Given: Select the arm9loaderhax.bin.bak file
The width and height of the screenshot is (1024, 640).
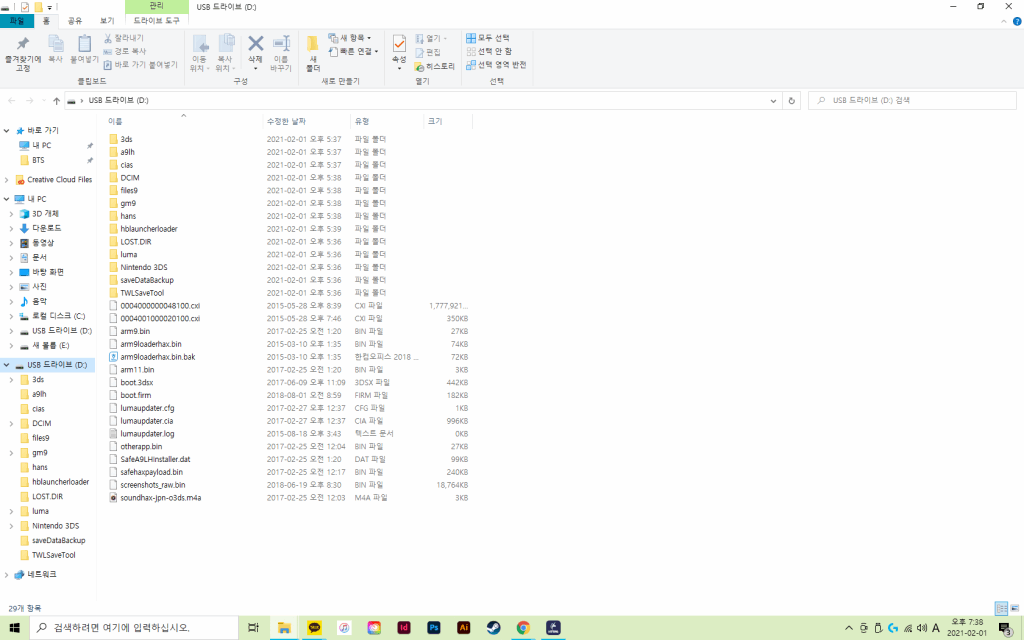Looking at the screenshot, I should coord(157,357).
